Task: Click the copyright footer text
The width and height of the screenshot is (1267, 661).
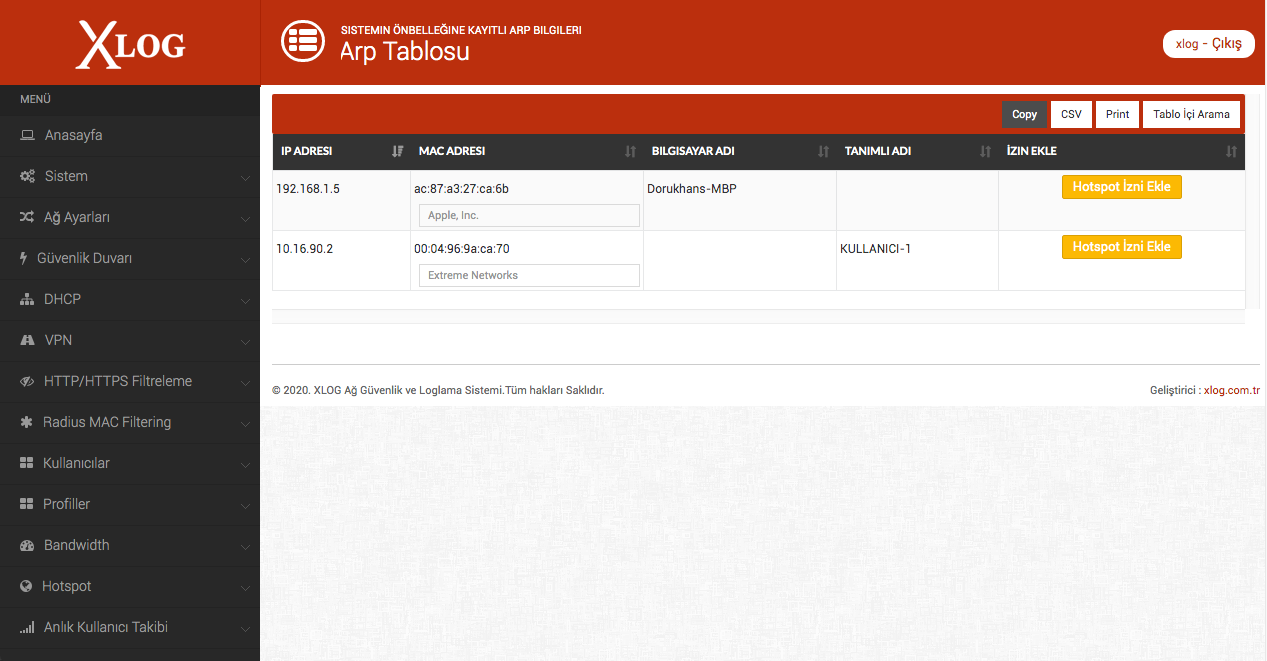Action: [x=438, y=390]
